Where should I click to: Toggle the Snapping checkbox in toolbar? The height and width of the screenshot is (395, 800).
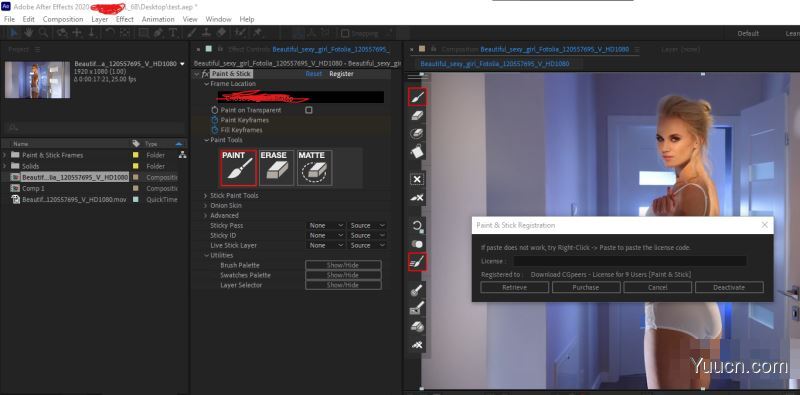[345, 33]
